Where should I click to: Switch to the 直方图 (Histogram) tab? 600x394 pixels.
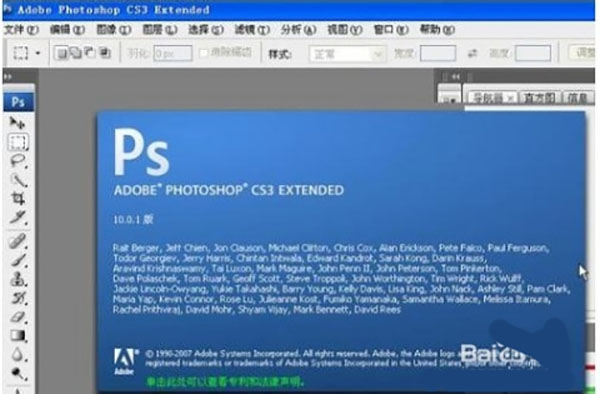point(539,98)
